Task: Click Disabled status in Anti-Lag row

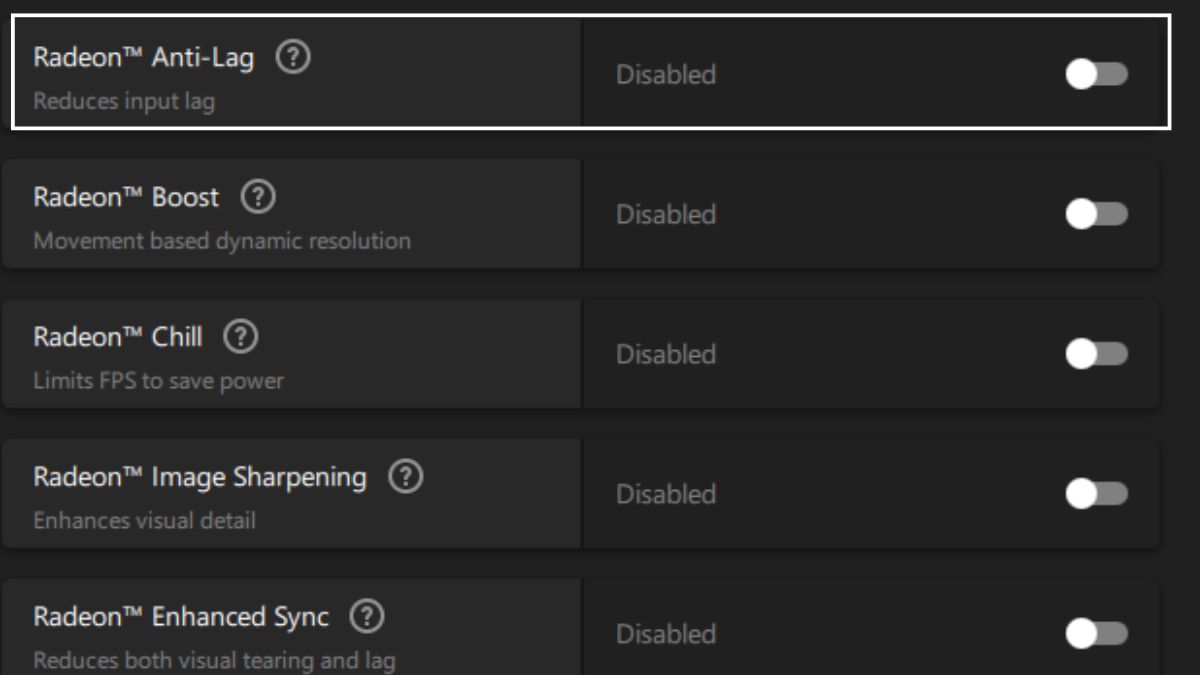Action: pos(665,75)
